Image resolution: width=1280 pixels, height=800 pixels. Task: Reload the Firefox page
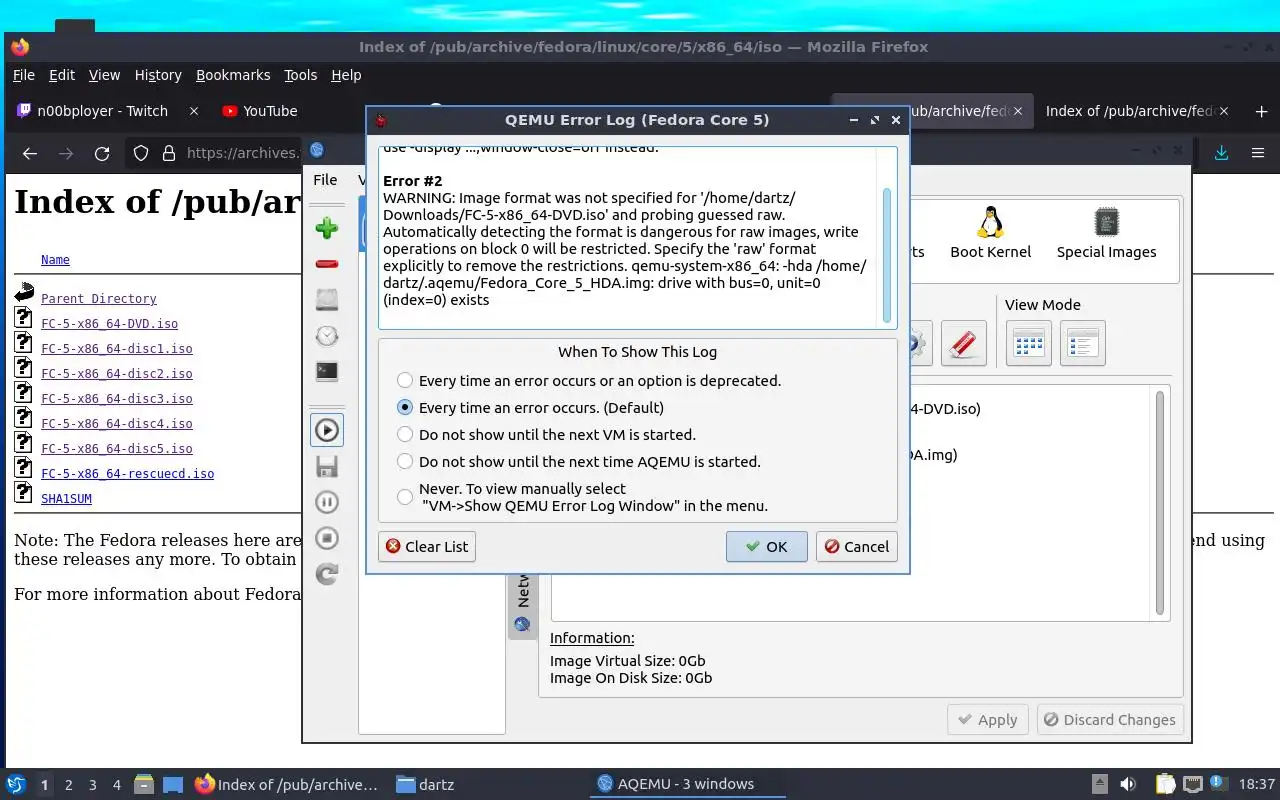click(102, 153)
